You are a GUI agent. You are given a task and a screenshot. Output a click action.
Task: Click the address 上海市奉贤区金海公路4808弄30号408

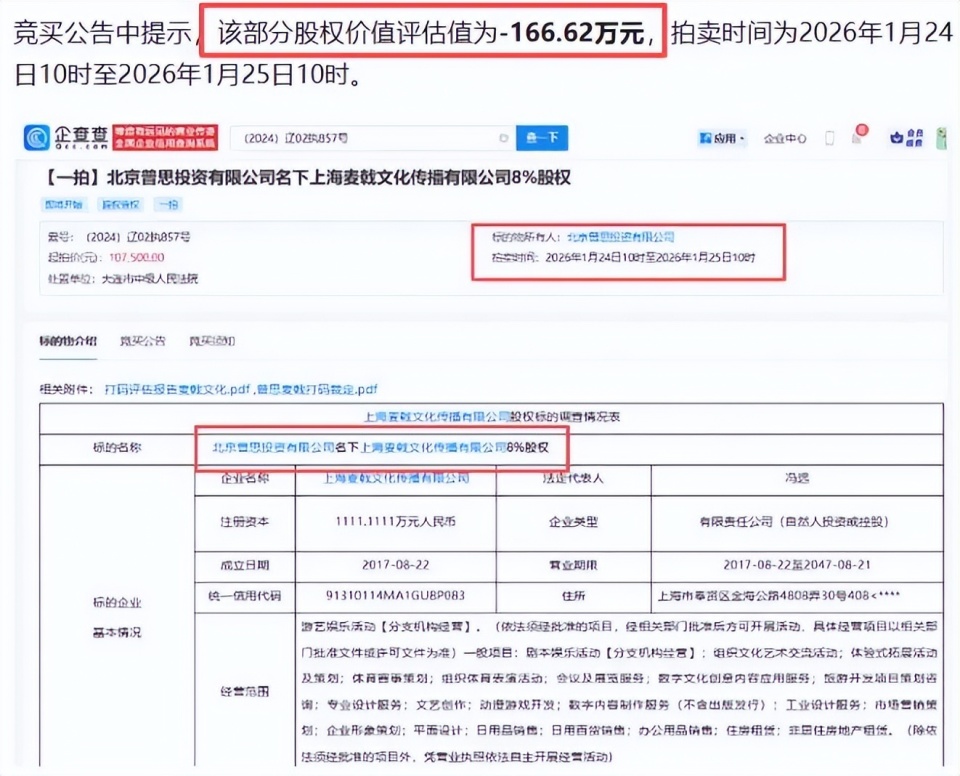779,595
